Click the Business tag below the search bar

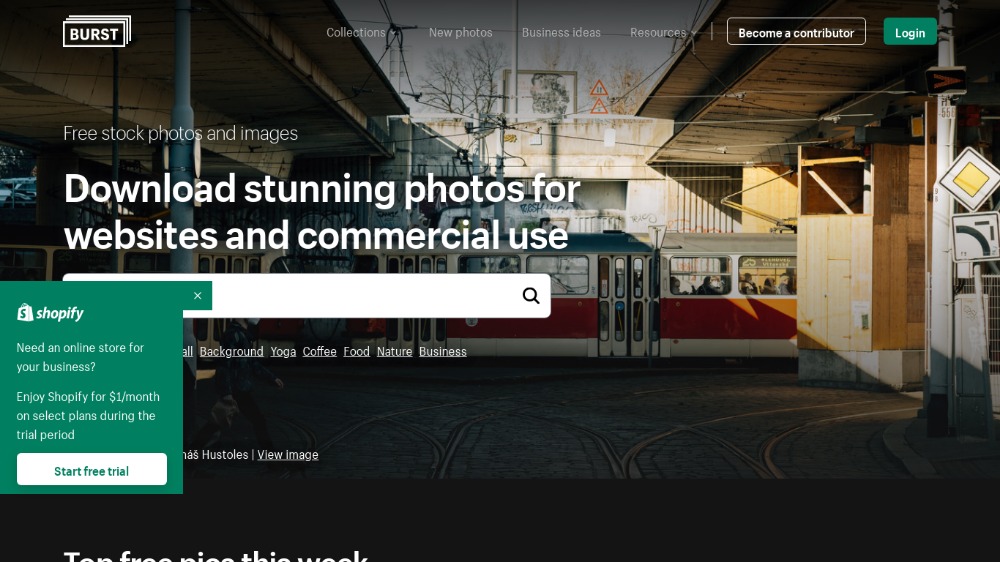pos(442,352)
